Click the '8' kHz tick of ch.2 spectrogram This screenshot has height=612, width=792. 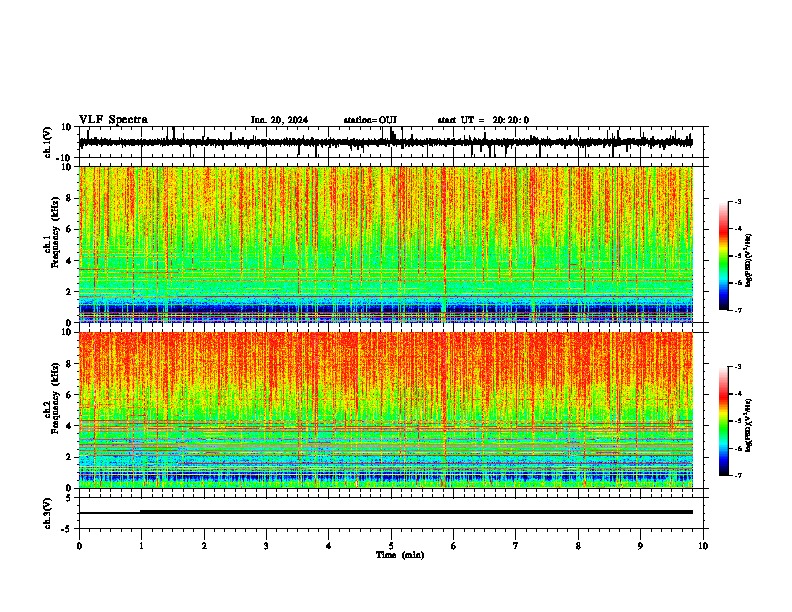coord(69,364)
